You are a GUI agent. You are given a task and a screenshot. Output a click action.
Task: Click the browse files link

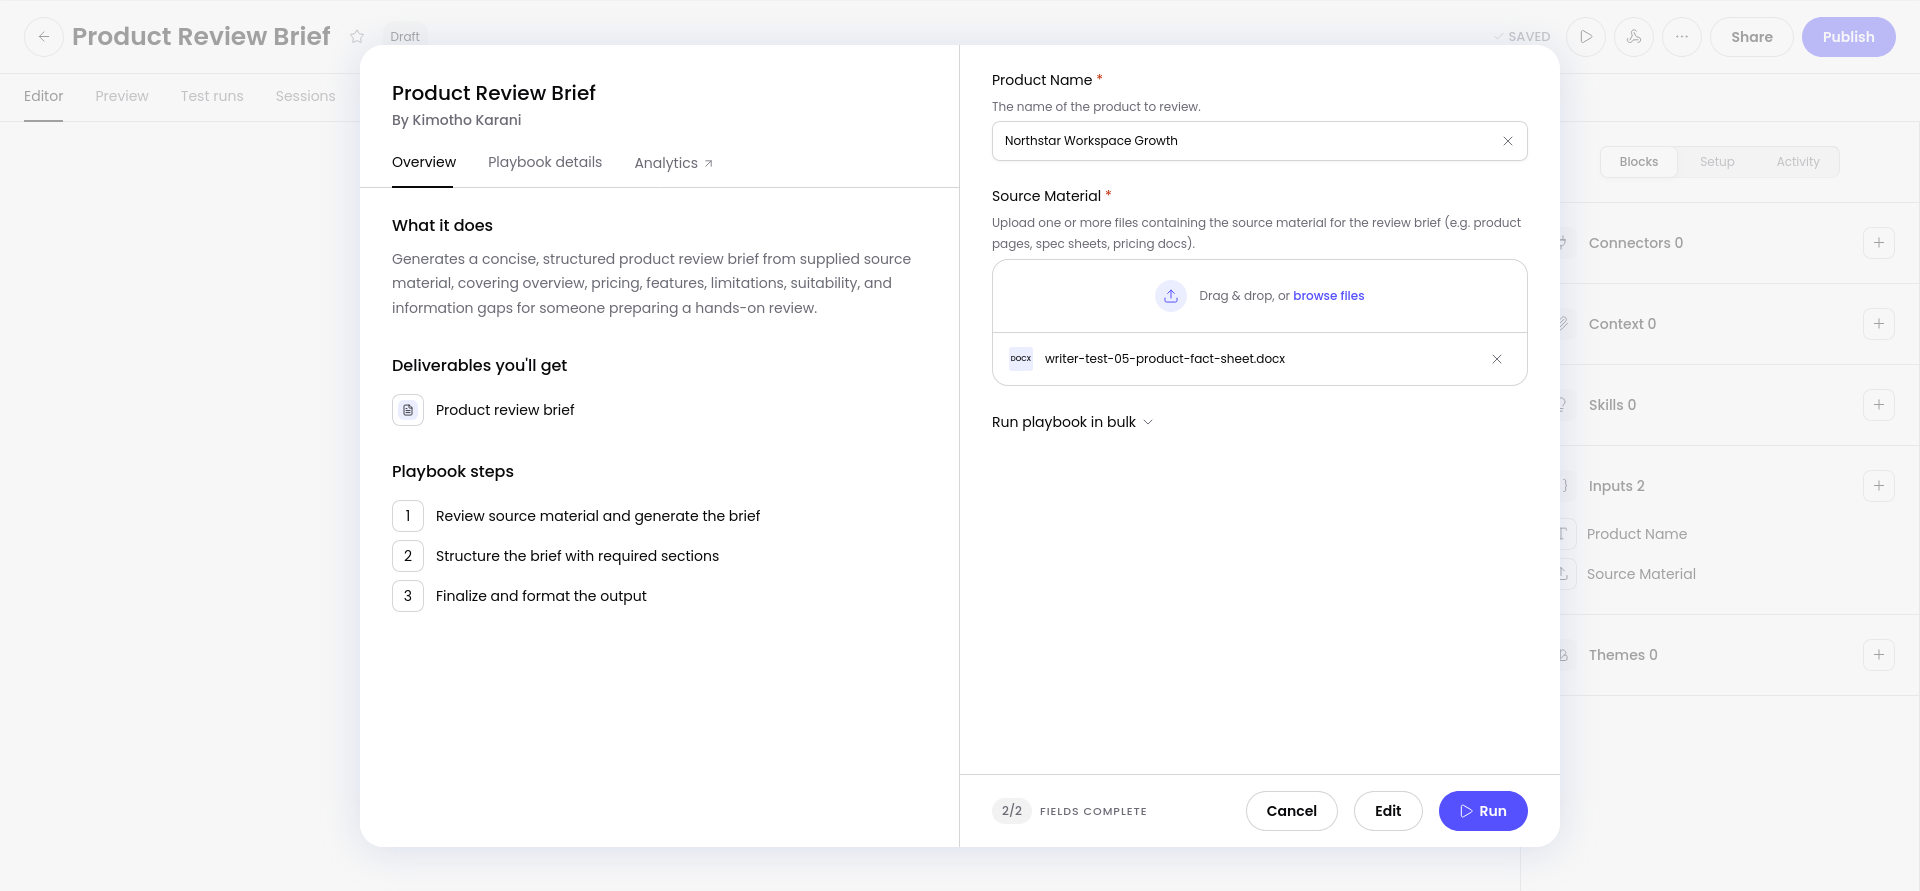1329,296
